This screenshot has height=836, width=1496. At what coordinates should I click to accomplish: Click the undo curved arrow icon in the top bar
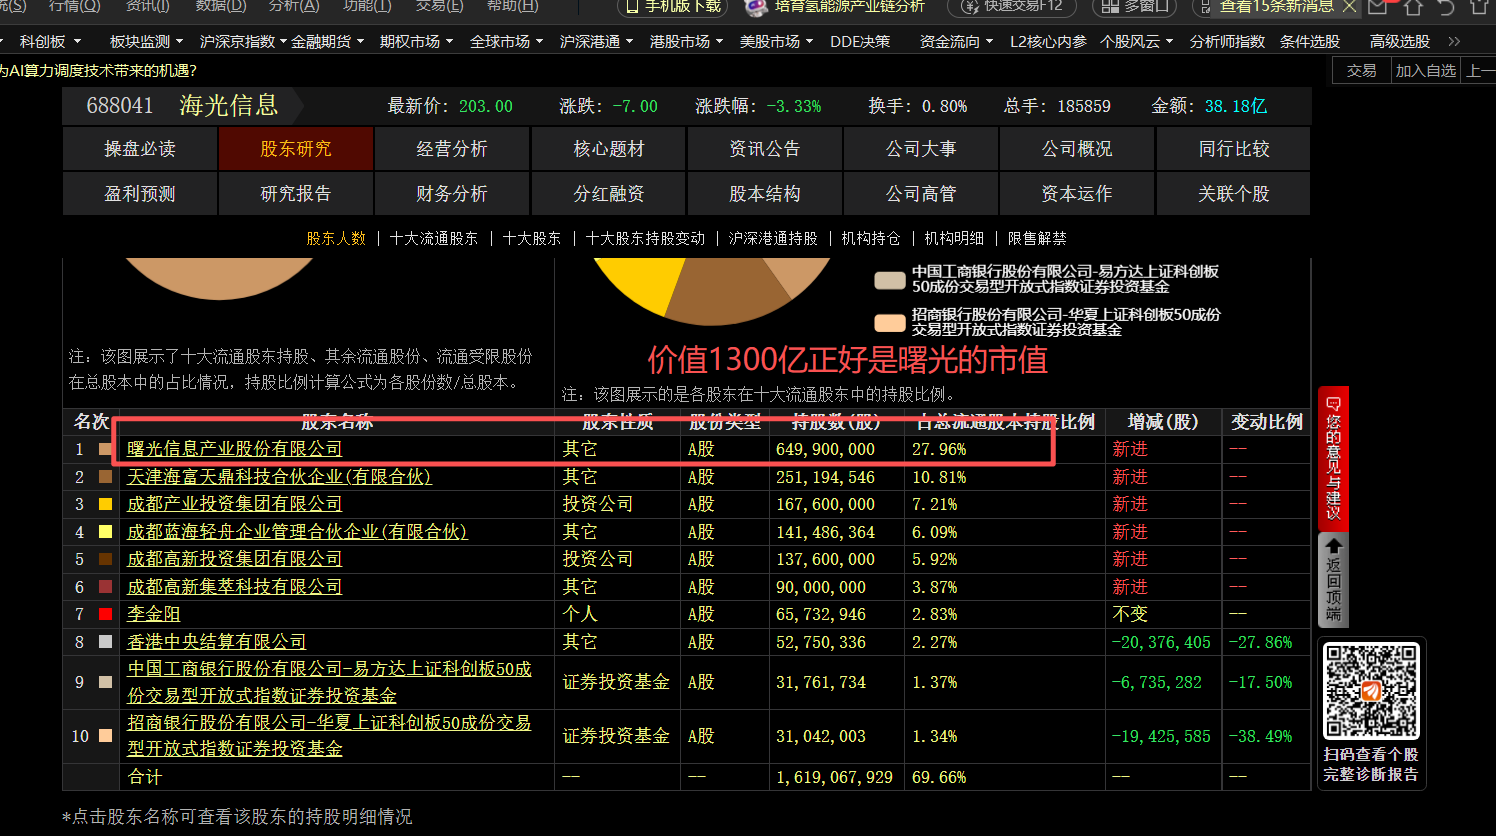click(1445, 7)
